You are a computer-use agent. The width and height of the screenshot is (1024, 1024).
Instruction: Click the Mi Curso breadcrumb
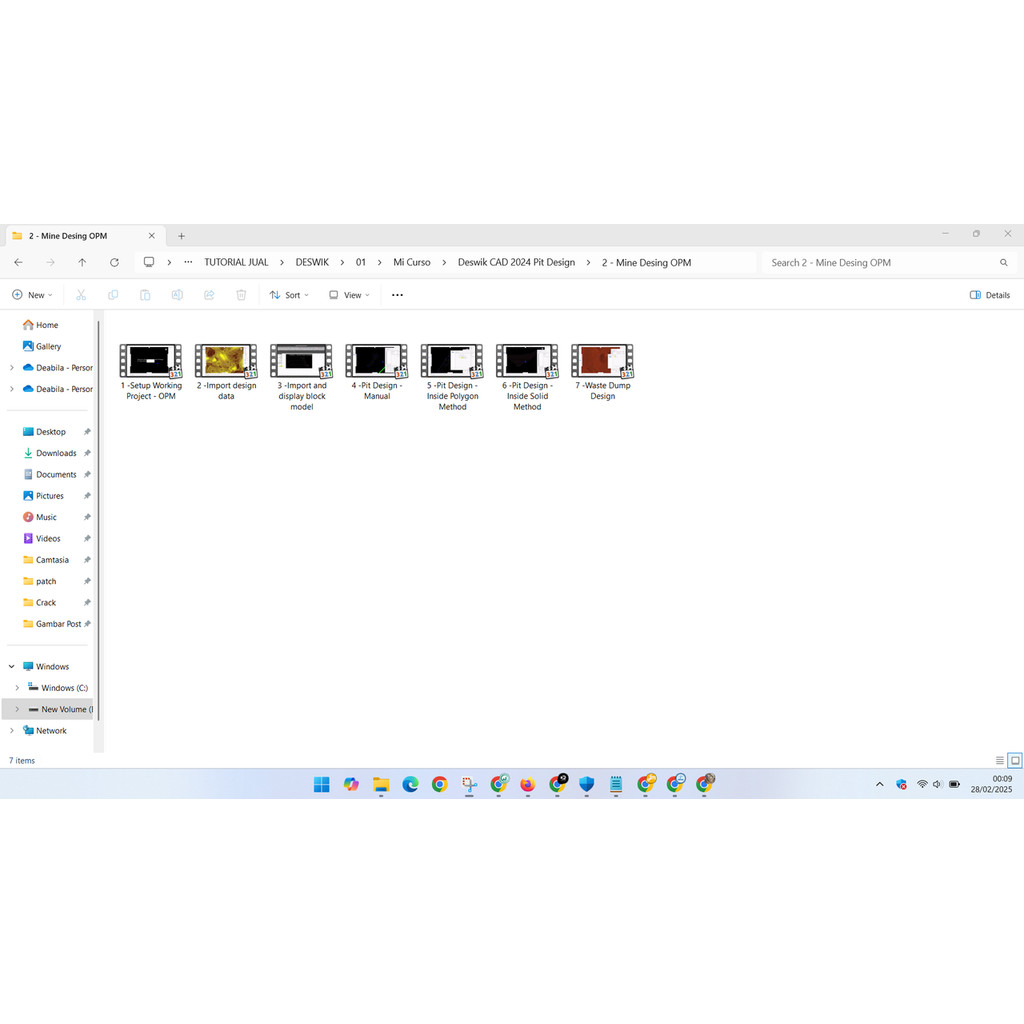tap(412, 263)
